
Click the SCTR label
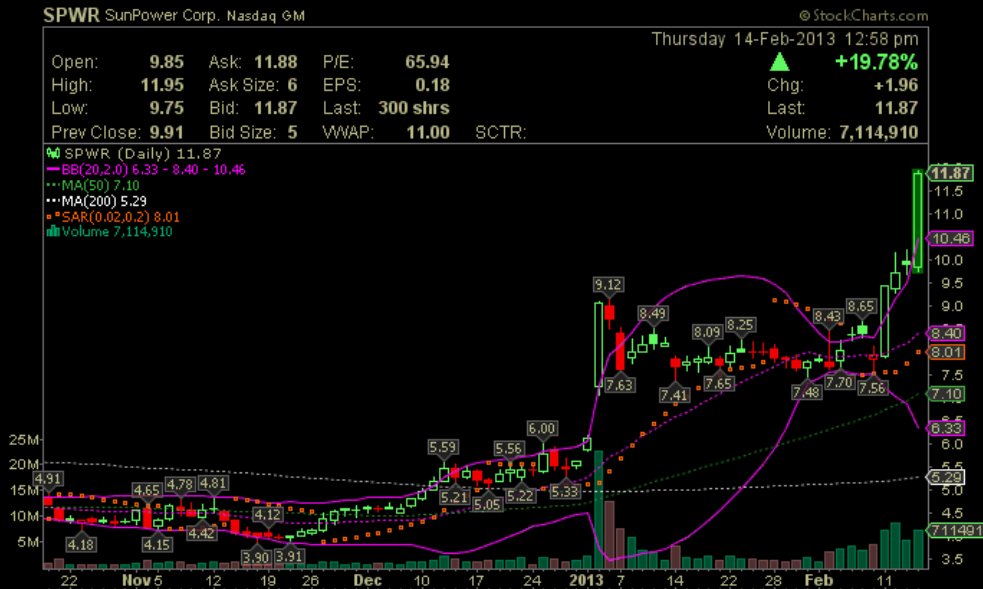(x=500, y=132)
